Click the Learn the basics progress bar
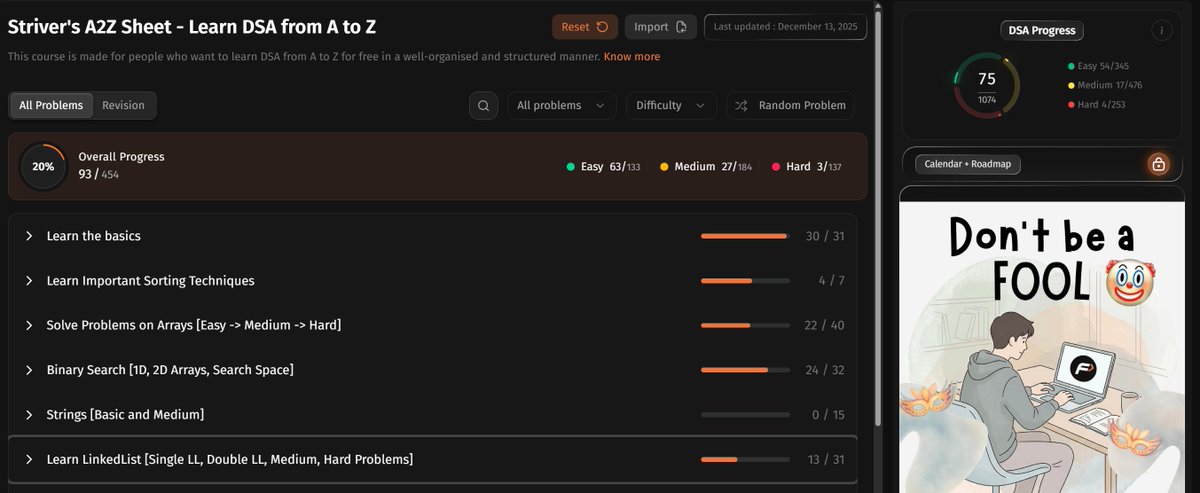1200x493 pixels. [x=745, y=236]
